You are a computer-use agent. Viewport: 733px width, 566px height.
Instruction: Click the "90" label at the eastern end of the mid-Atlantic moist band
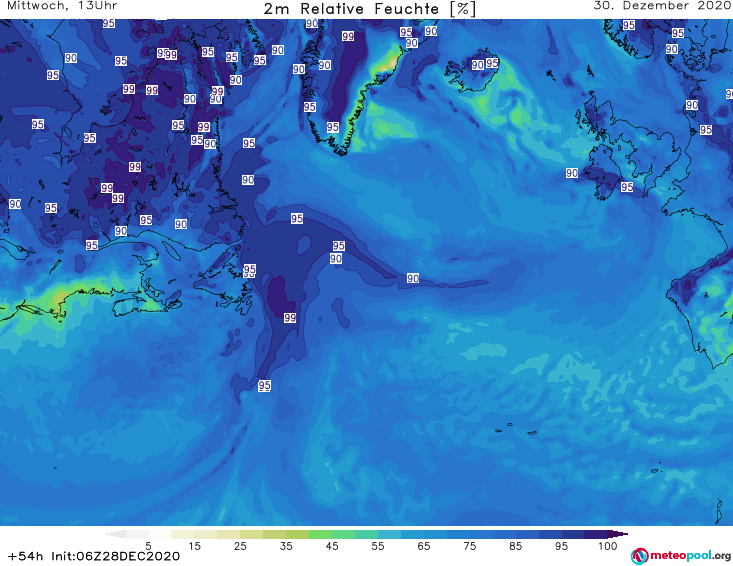click(413, 279)
